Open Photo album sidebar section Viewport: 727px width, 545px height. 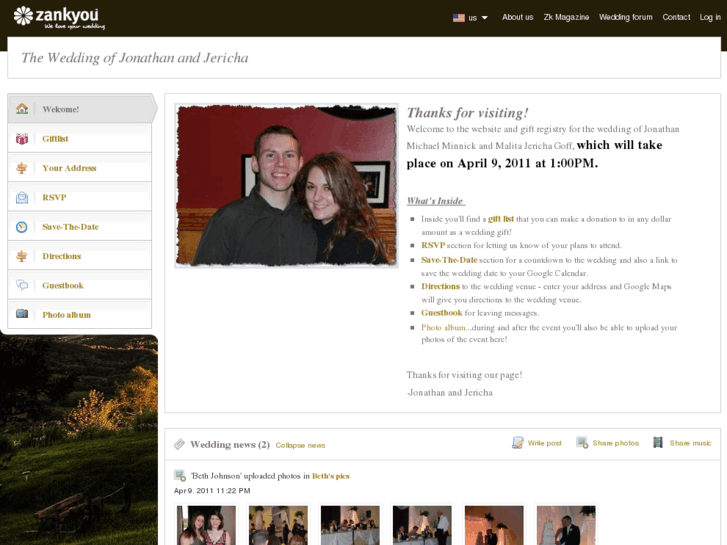click(79, 314)
